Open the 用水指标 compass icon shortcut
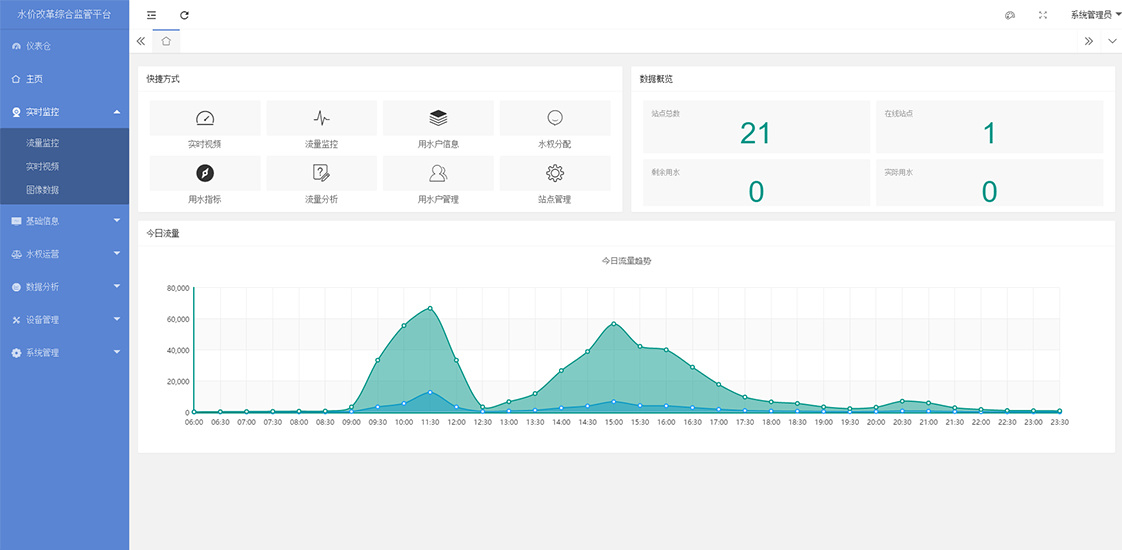The width and height of the screenshot is (1122, 550). click(205, 173)
